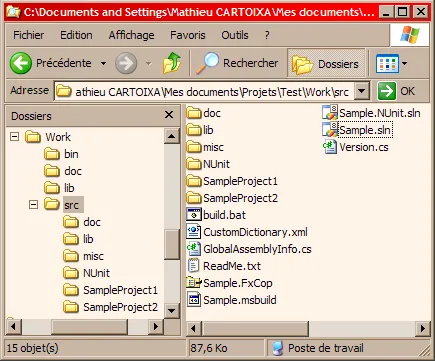Select the Sample.NUnit.sln solution icon
Screen dimensions: 435x361
pyautogui.click(x=330, y=113)
